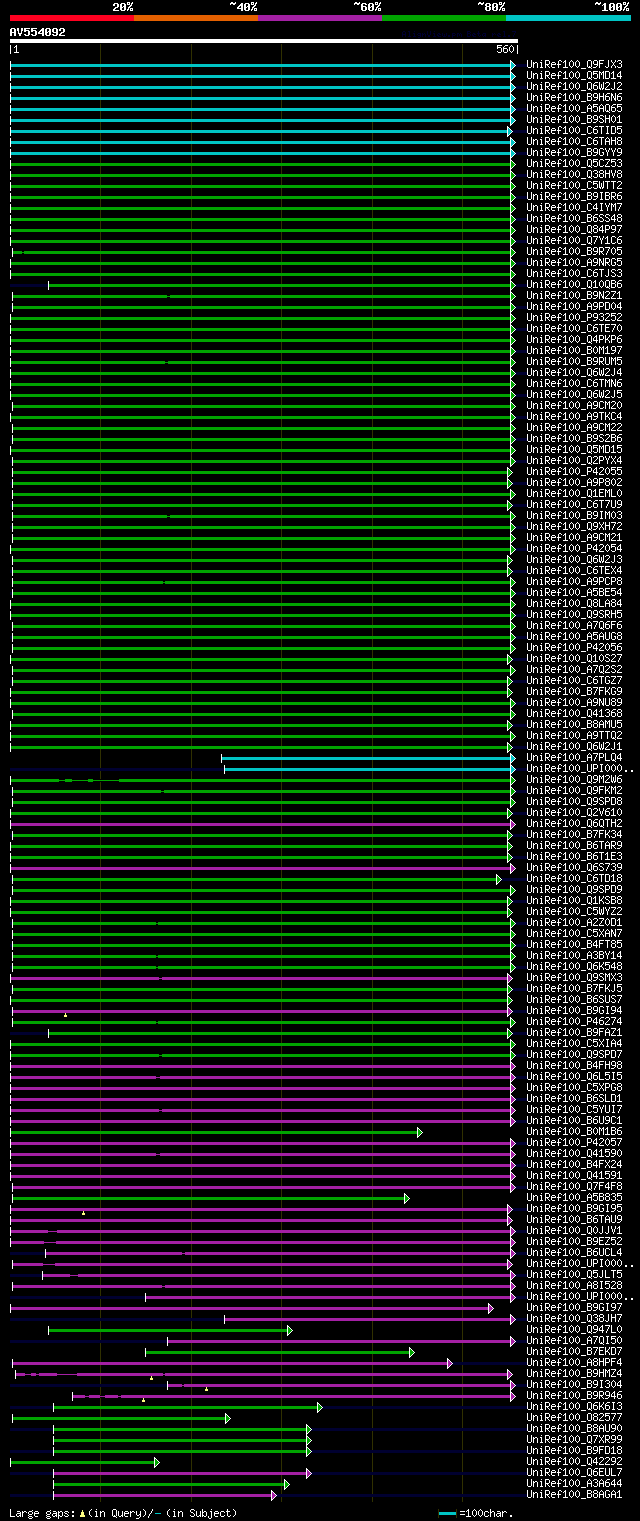This screenshot has width=640, height=1521.
Task: Select label UniRef100_Q84P97
Action: (x=574, y=229)
